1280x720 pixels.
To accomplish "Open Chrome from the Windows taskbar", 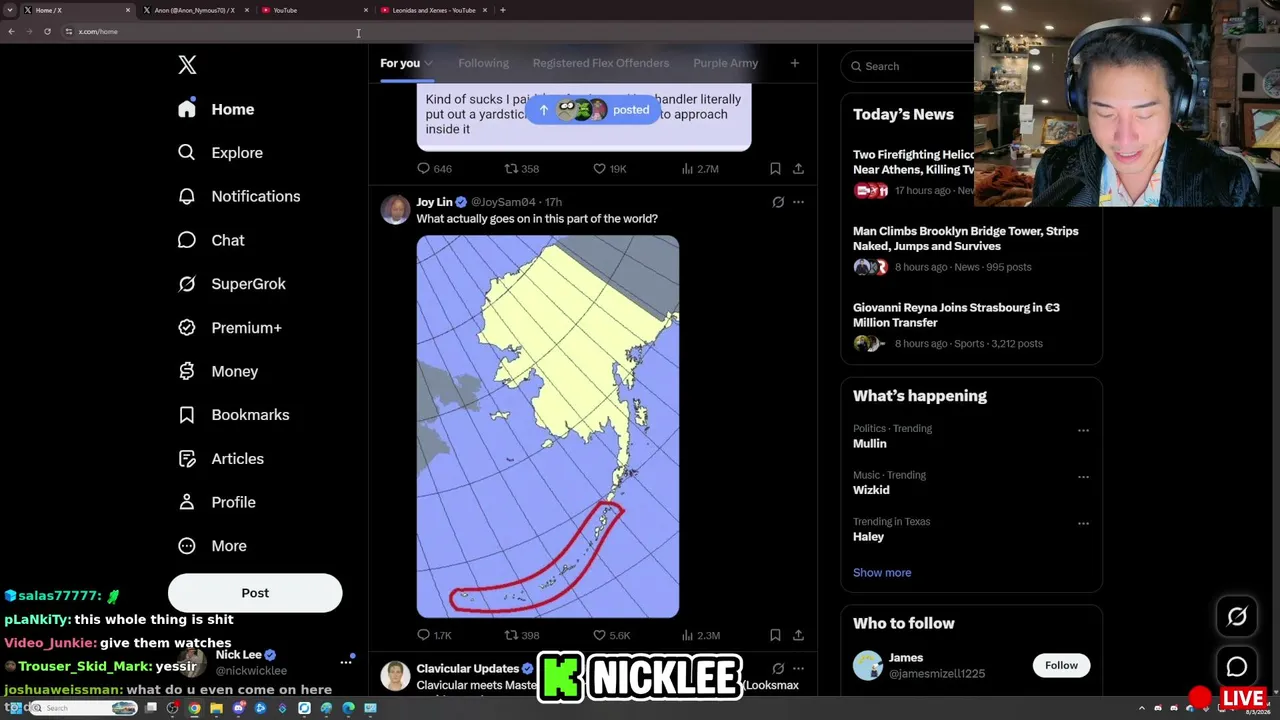I will (194, 708).
